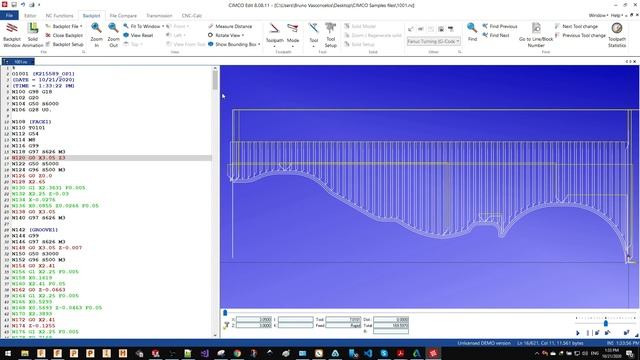The image size is (640, 360).
Task: Click the fifth icon in Other group
Action: pyautogui.click(x=451, y=29)
